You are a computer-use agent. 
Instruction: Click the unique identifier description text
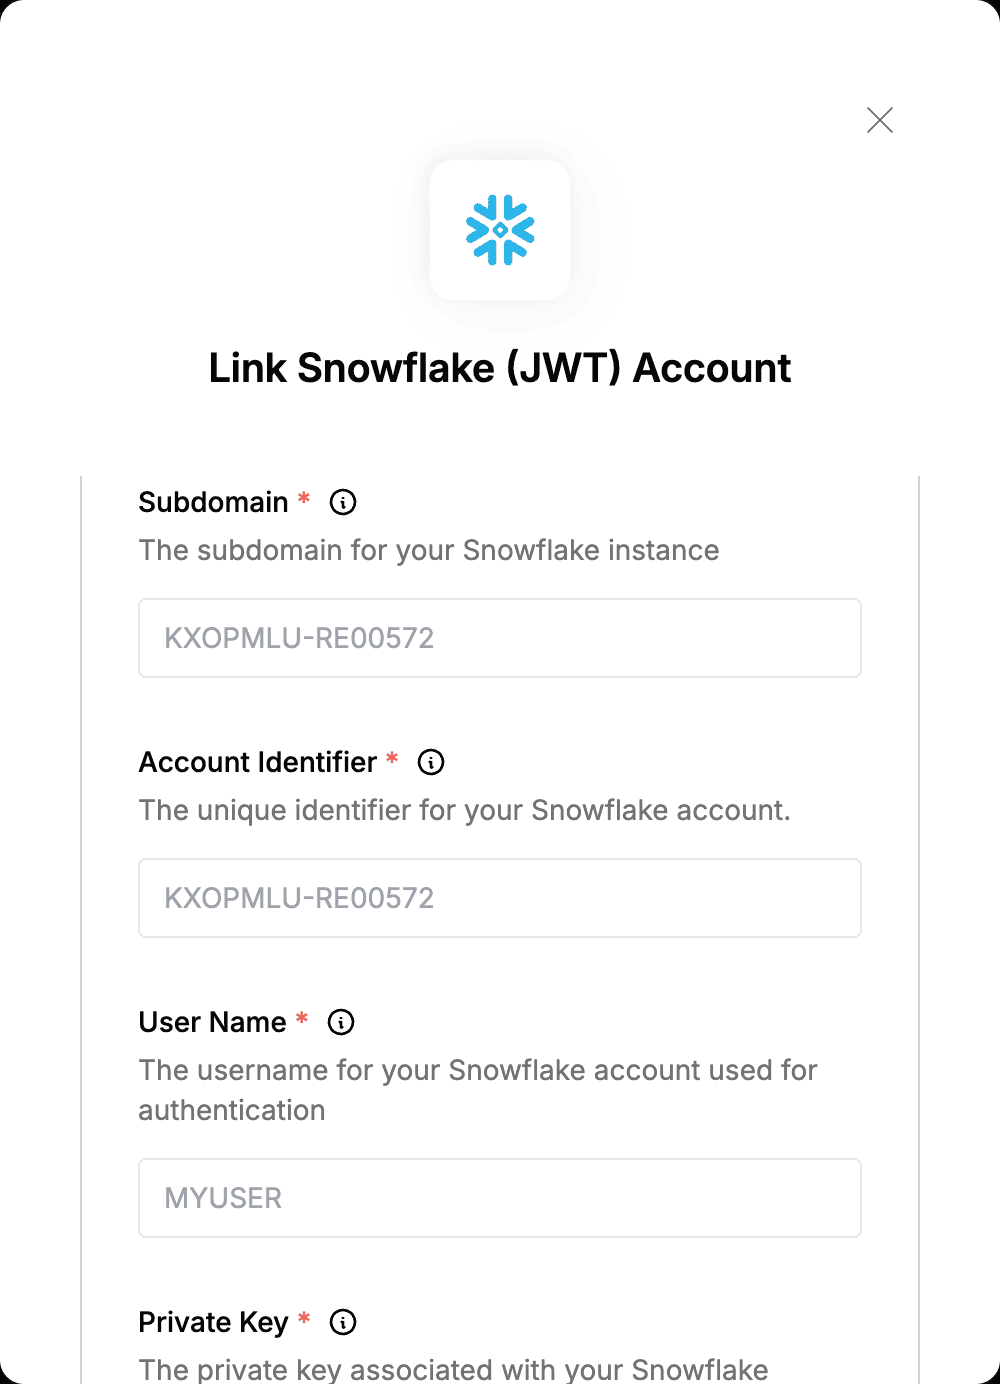click(x=464, y=810)
